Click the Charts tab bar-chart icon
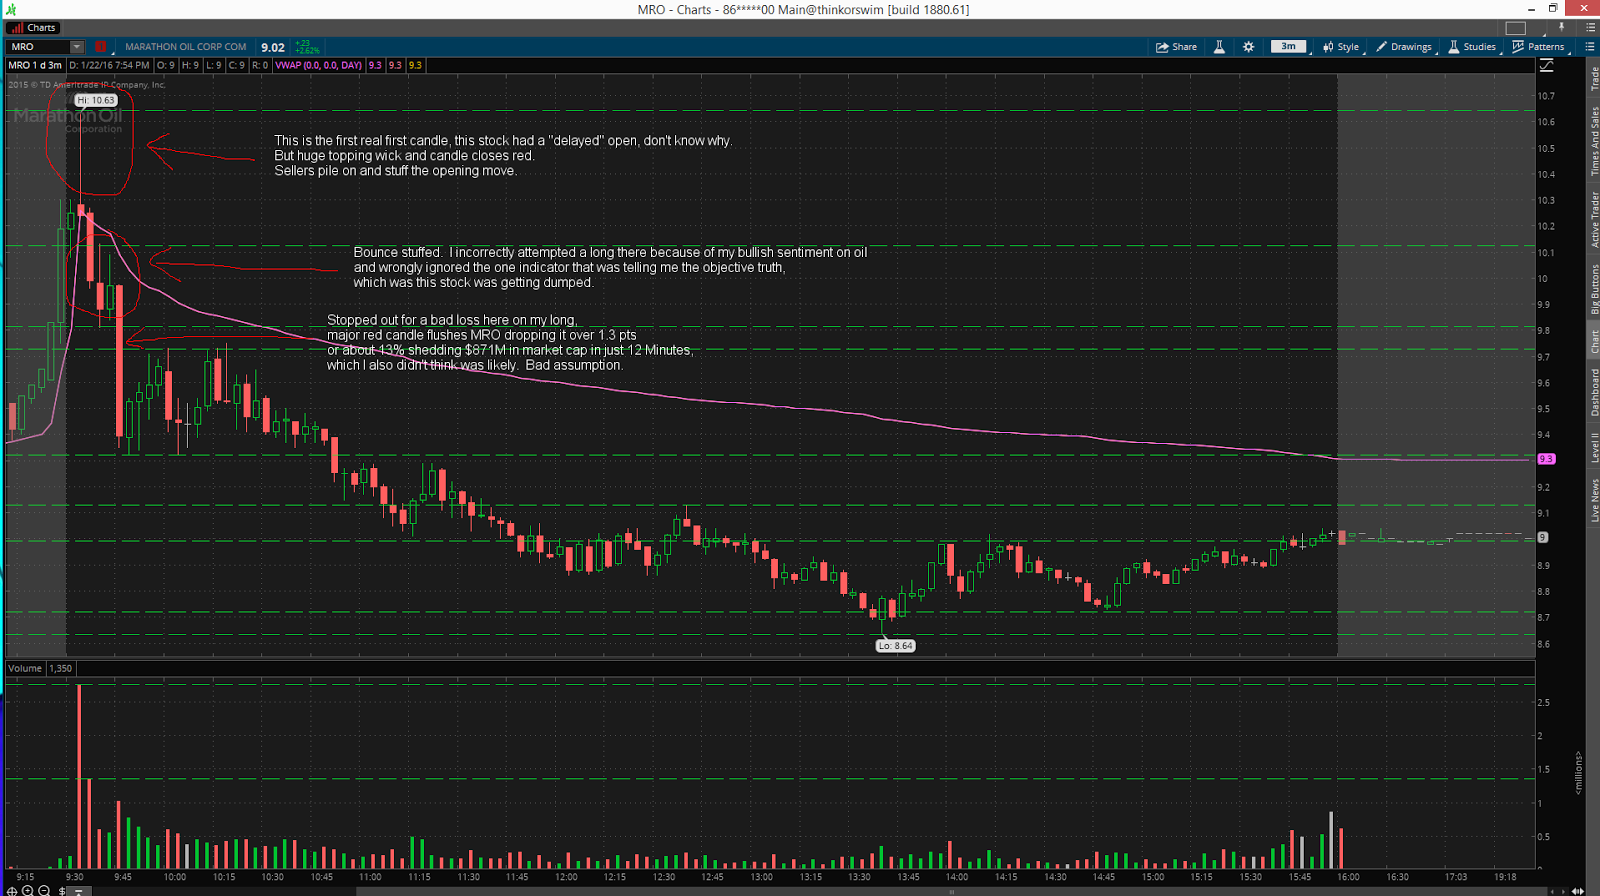 tap(17, 28)
